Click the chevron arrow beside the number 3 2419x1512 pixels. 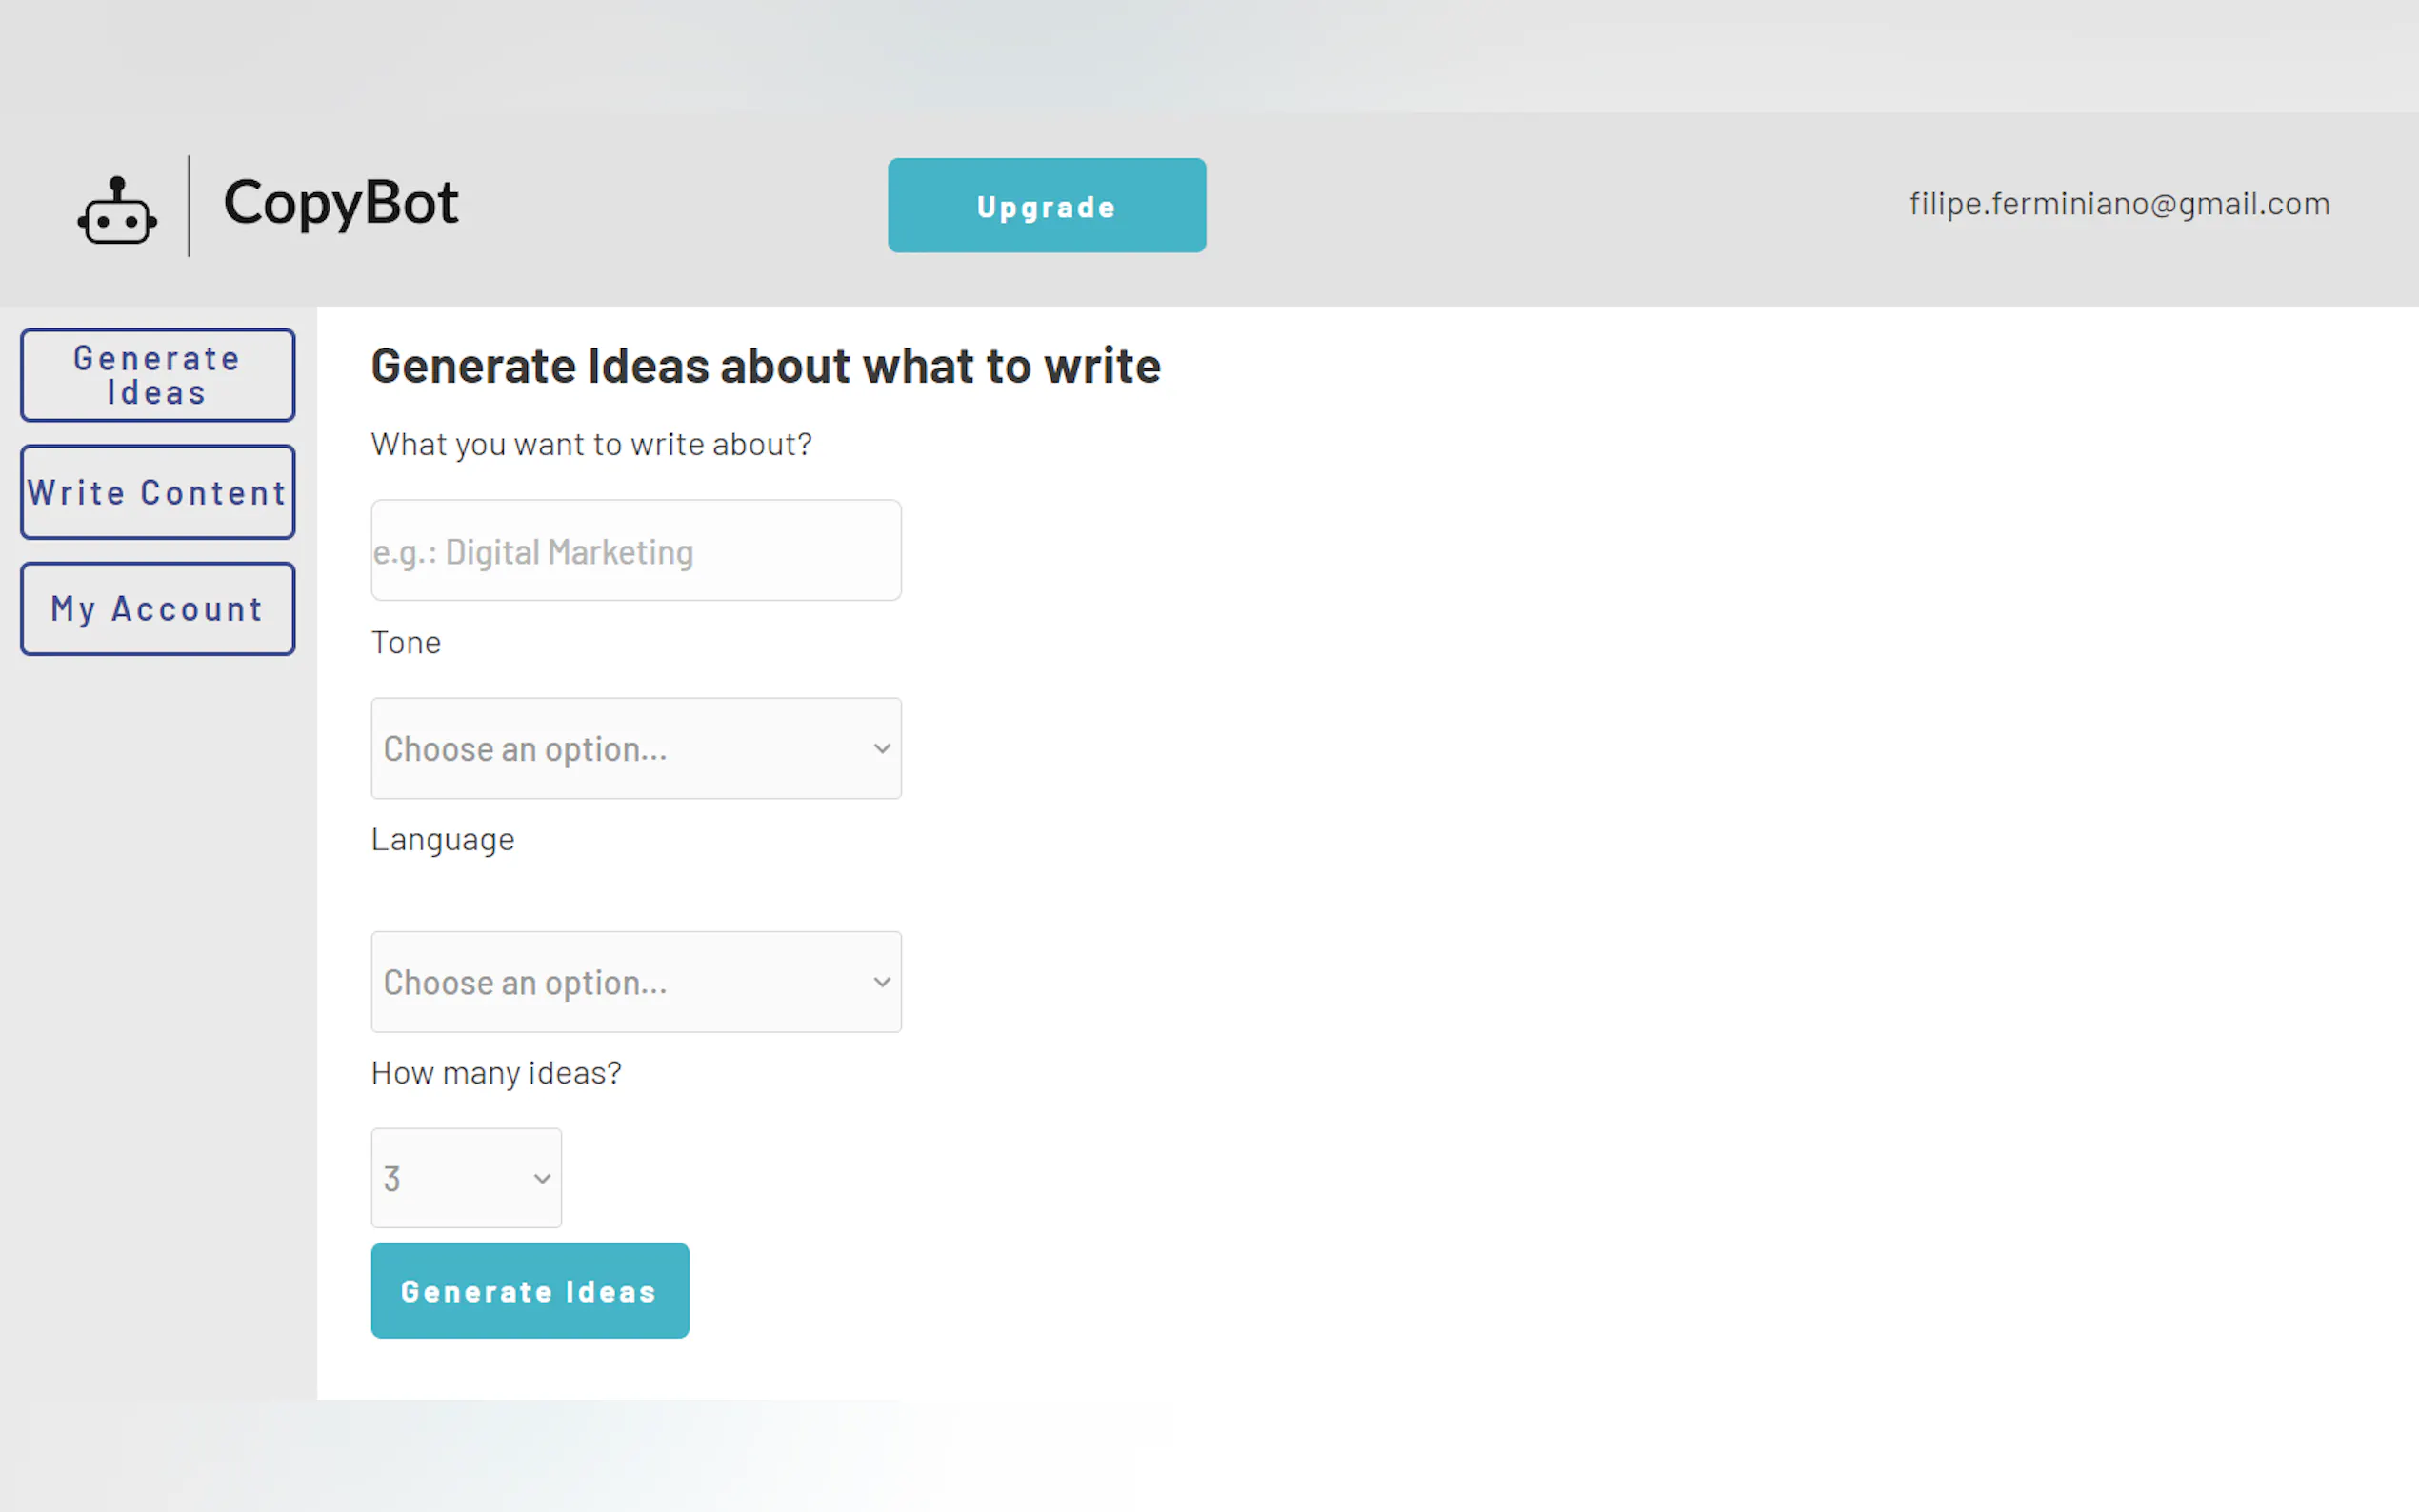[542, 1178]
